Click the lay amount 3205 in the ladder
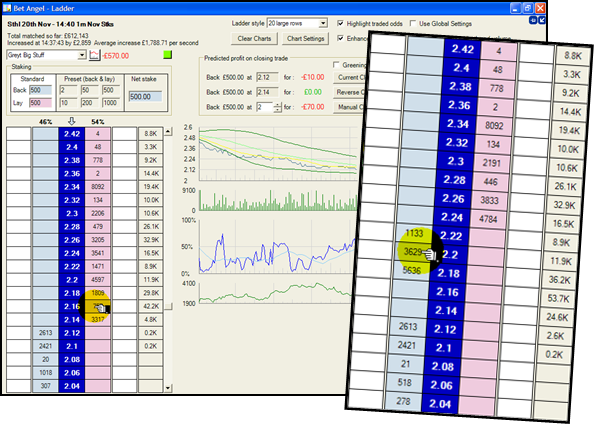The width and height of the screenshot is (594, 424). [x=98, y=240]
